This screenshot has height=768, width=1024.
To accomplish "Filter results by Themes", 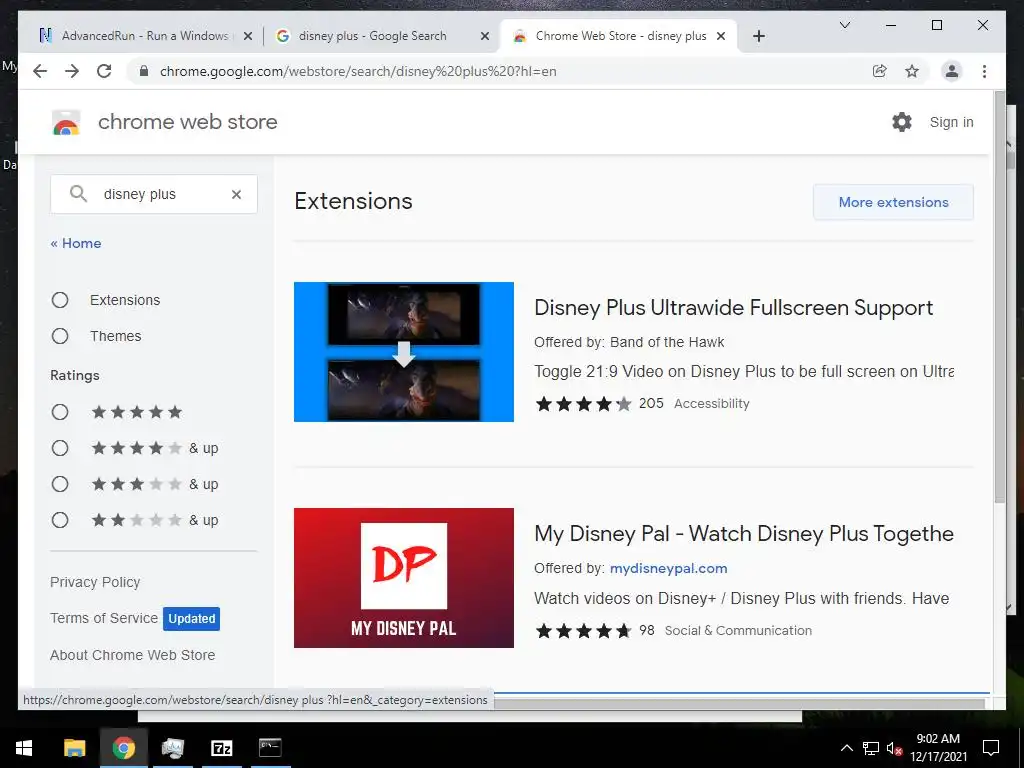I will click(x=60, y=336).
